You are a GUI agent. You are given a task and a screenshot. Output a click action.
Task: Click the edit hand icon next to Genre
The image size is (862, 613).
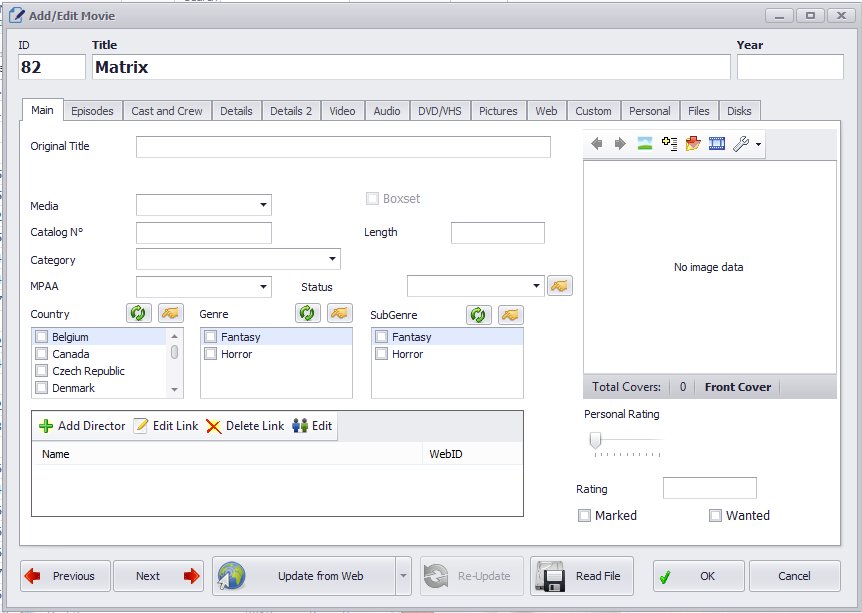click(341, 314)
